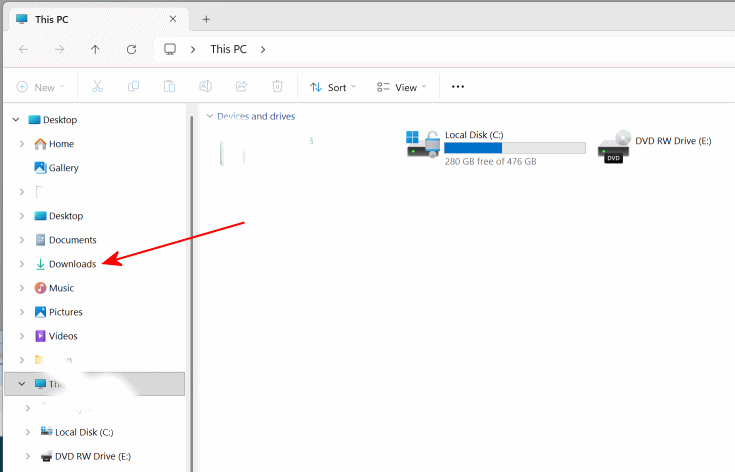
Task: Collapse the Devices and drives group
Action: click(x=209, y=116)
